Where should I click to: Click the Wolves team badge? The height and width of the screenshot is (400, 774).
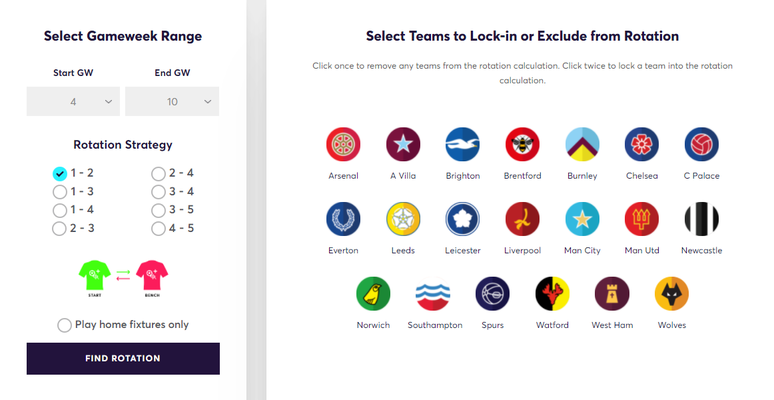pyautogui.click(x=671, y=294)
